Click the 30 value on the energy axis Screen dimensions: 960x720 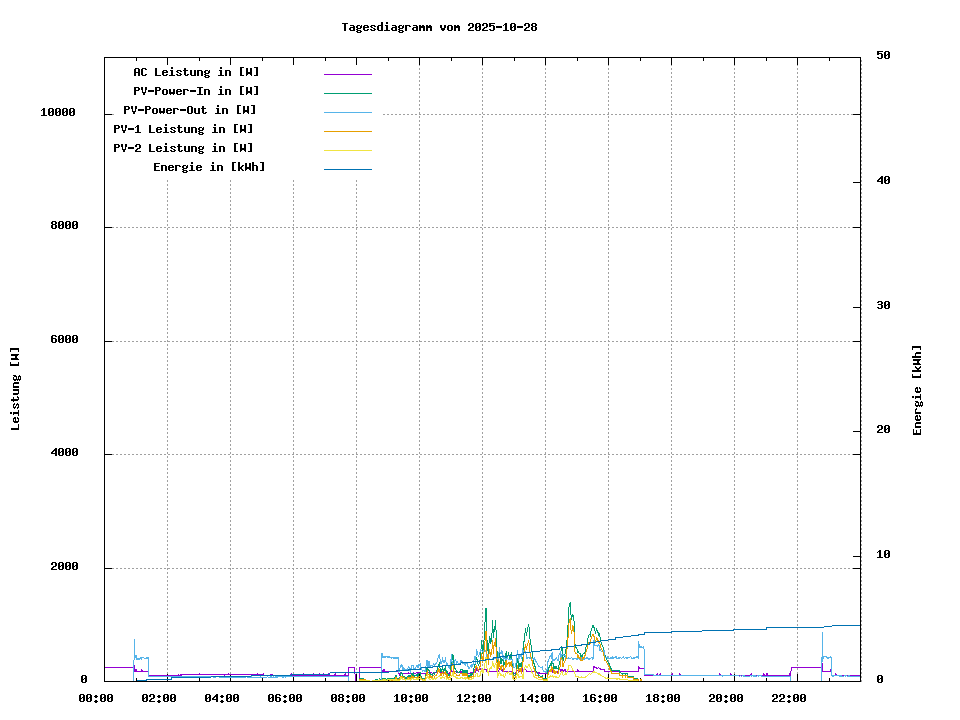click(x=883, y=306)
